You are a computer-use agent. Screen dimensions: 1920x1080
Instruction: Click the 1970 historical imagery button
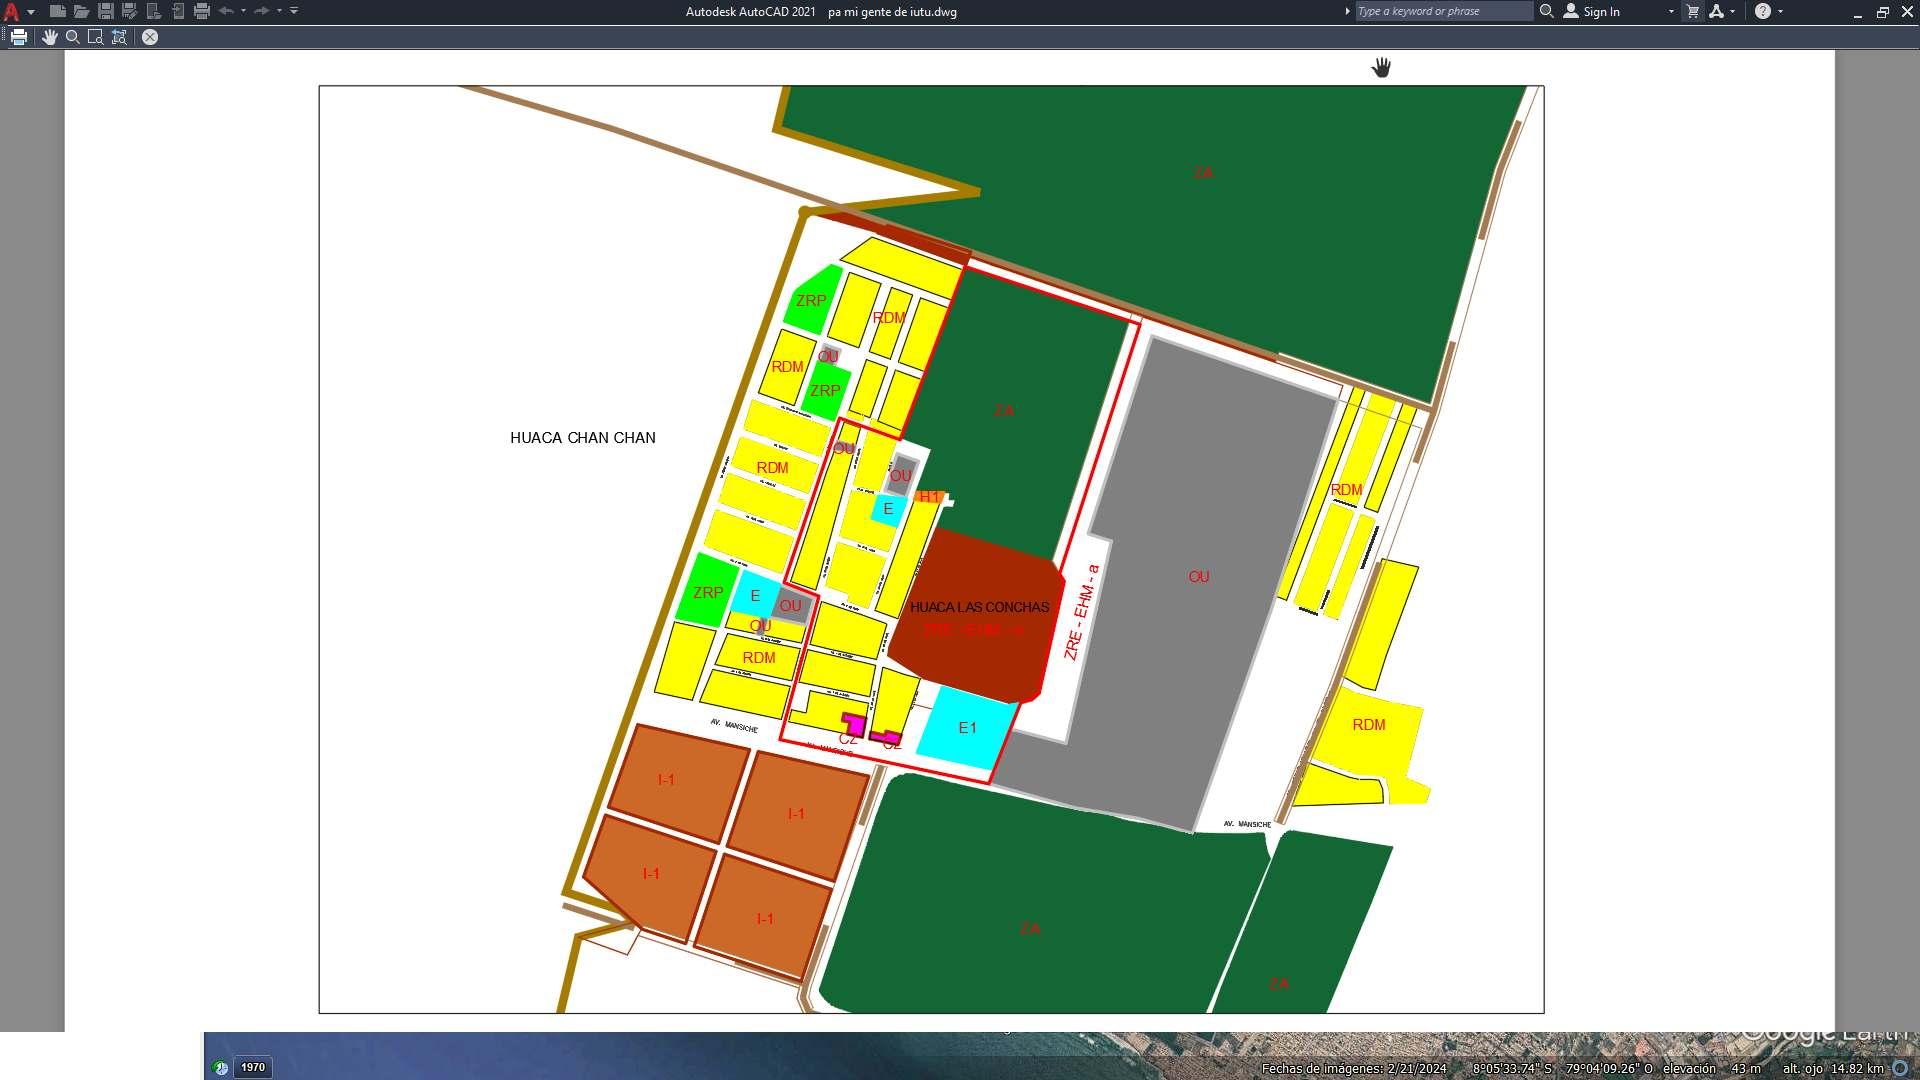[253, 1067]
